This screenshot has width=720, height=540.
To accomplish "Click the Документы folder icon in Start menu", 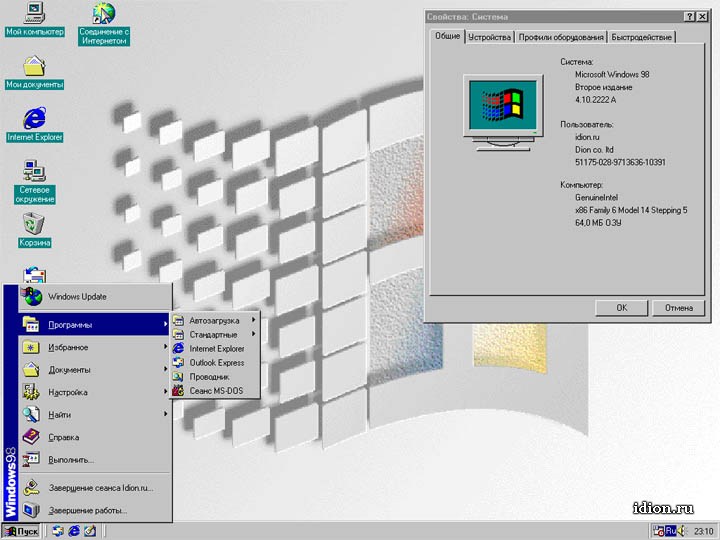I will (31, 369).
